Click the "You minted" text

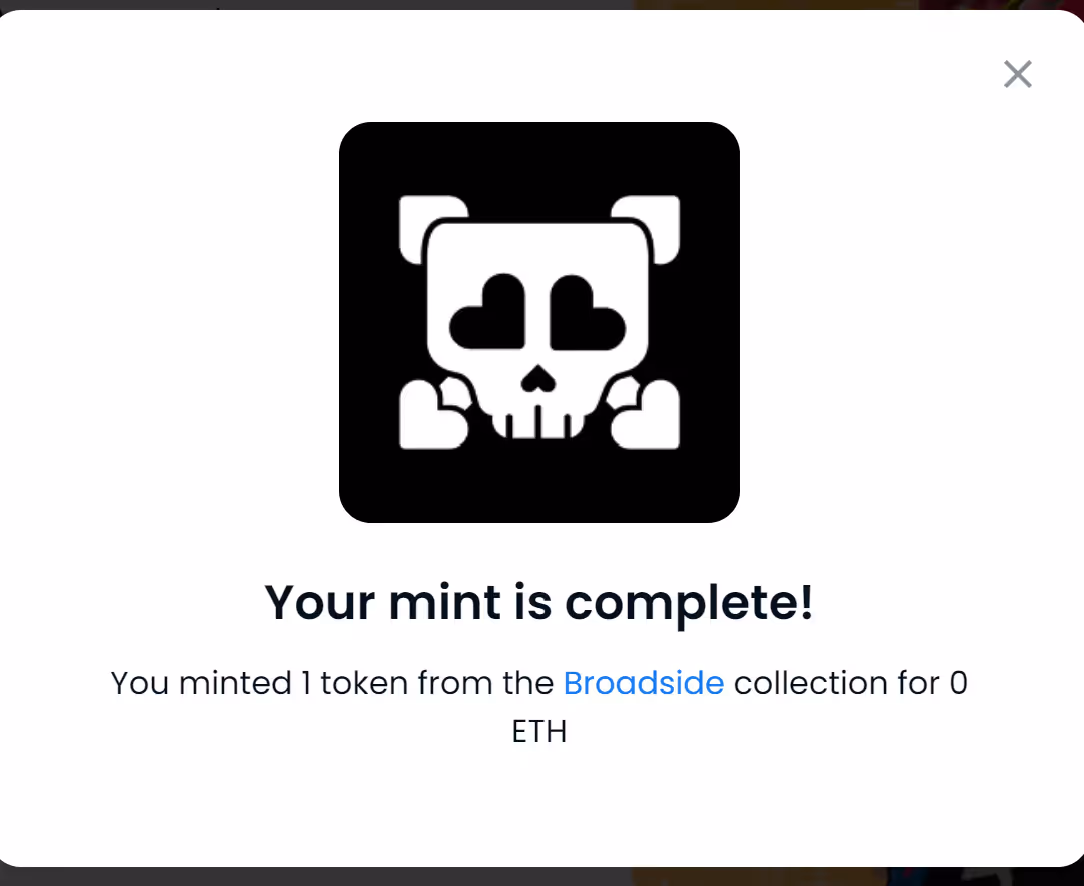pyautogui.click(x=201, y=683)
